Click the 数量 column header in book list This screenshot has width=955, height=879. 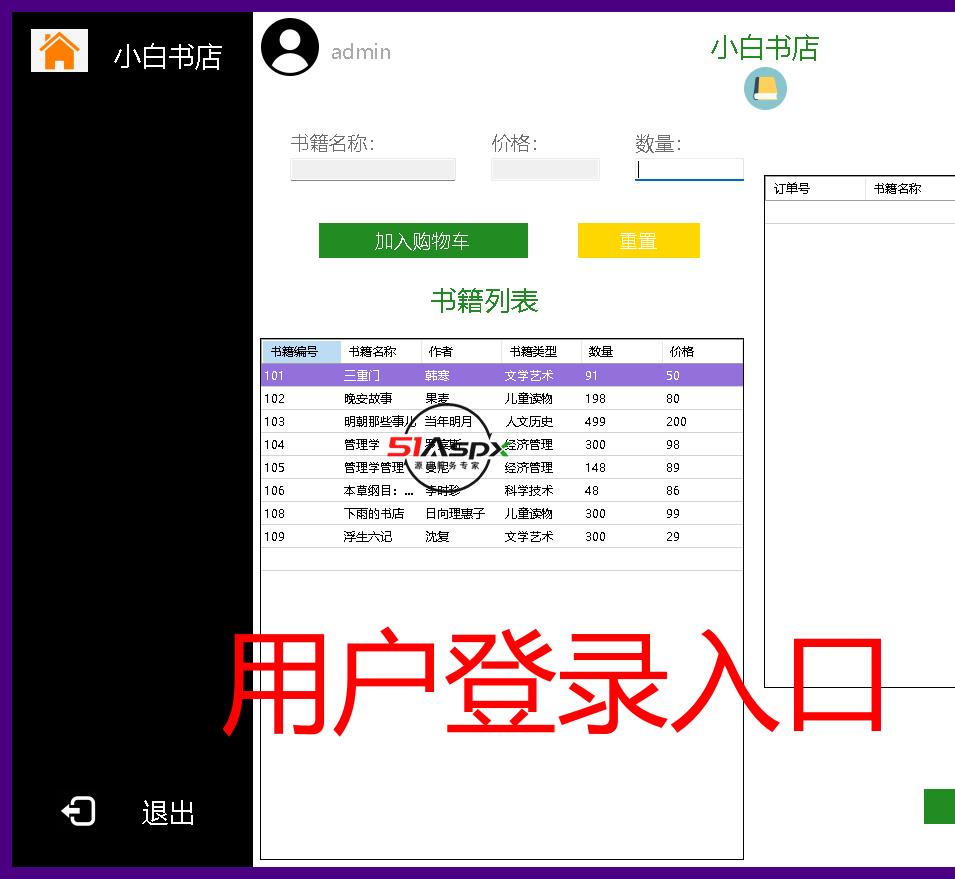[621, 351]
